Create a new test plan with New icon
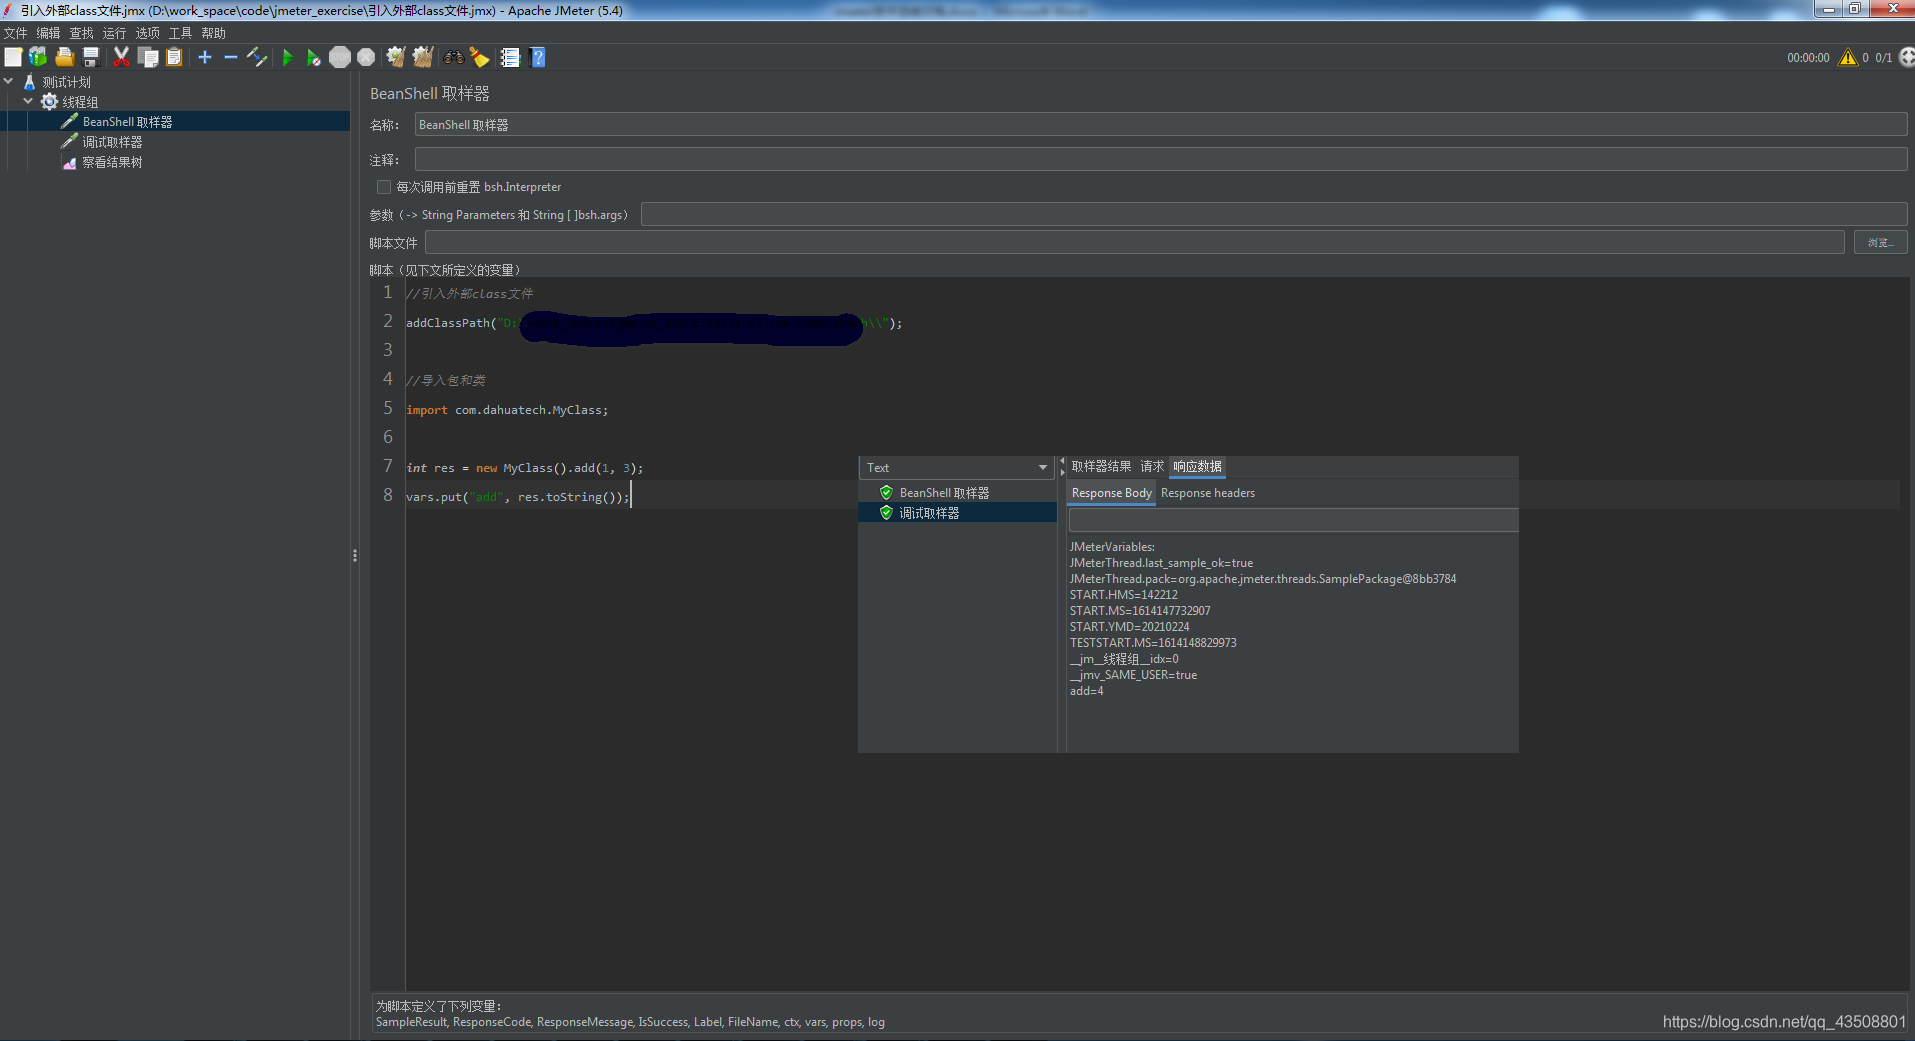Image resolution: width=1915 pixels, height=1041 pixels. pos(13,57)
